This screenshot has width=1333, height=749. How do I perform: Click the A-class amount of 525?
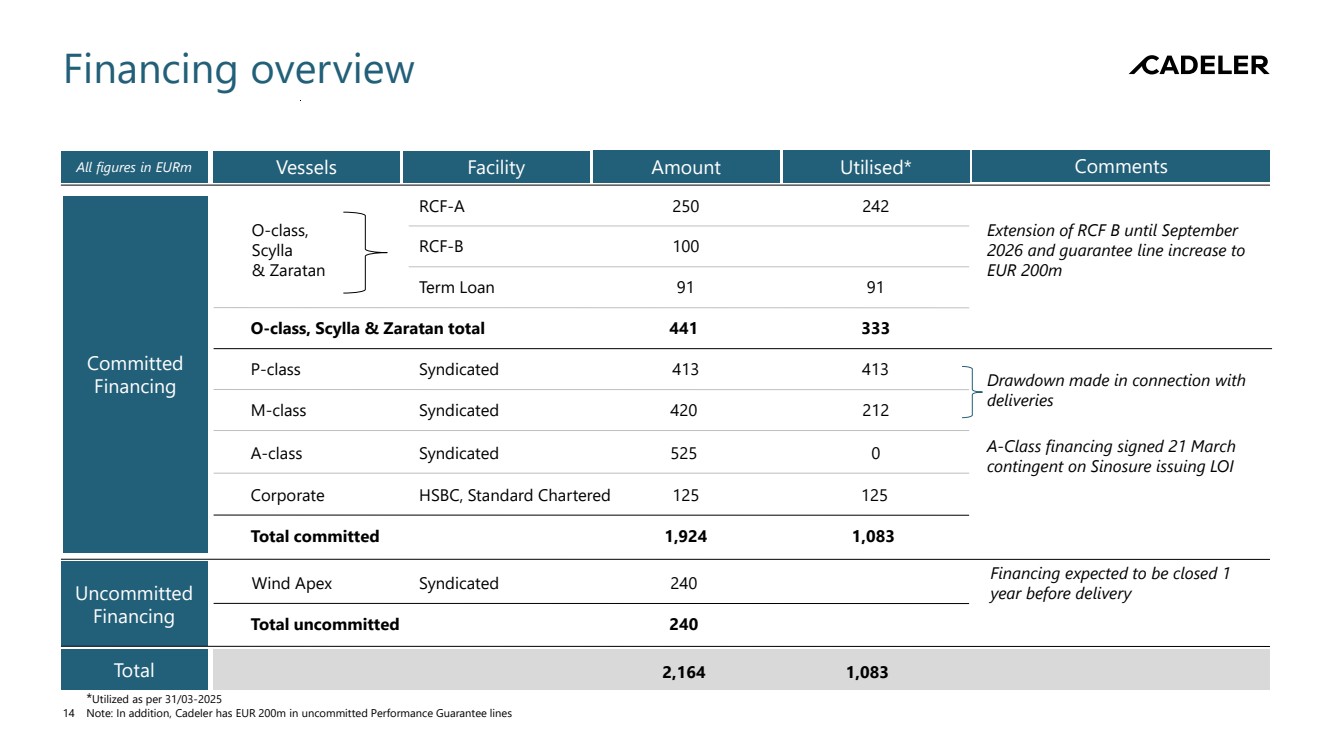[685, 454]
